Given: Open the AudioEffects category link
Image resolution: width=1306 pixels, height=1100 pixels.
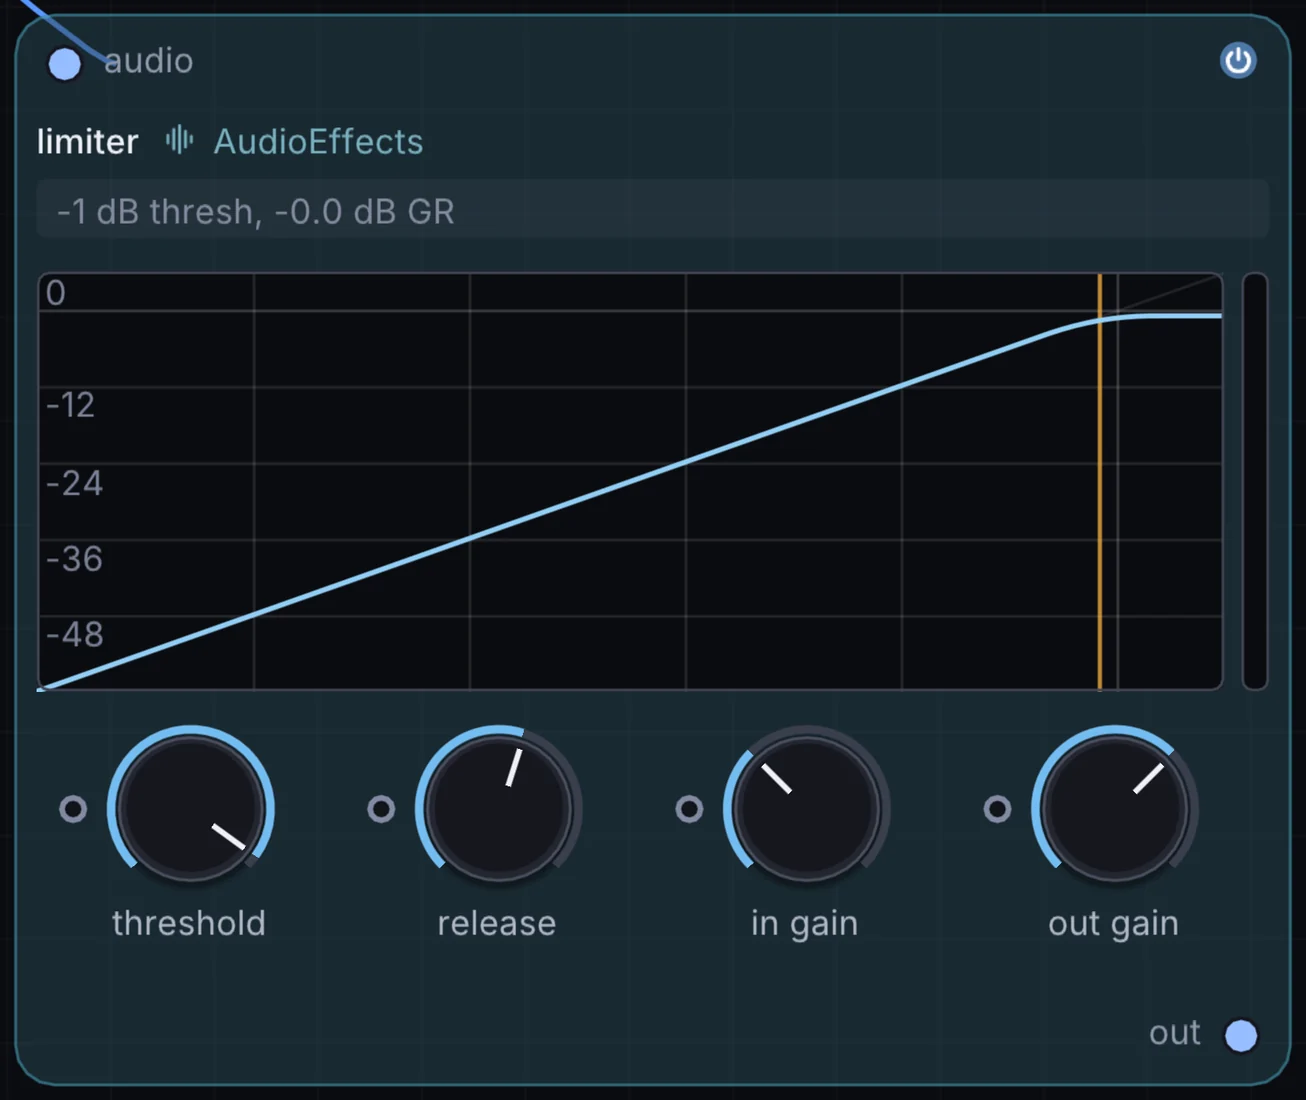Looking at the screenshot, I should pyautogui.click(x=318, y=141).
